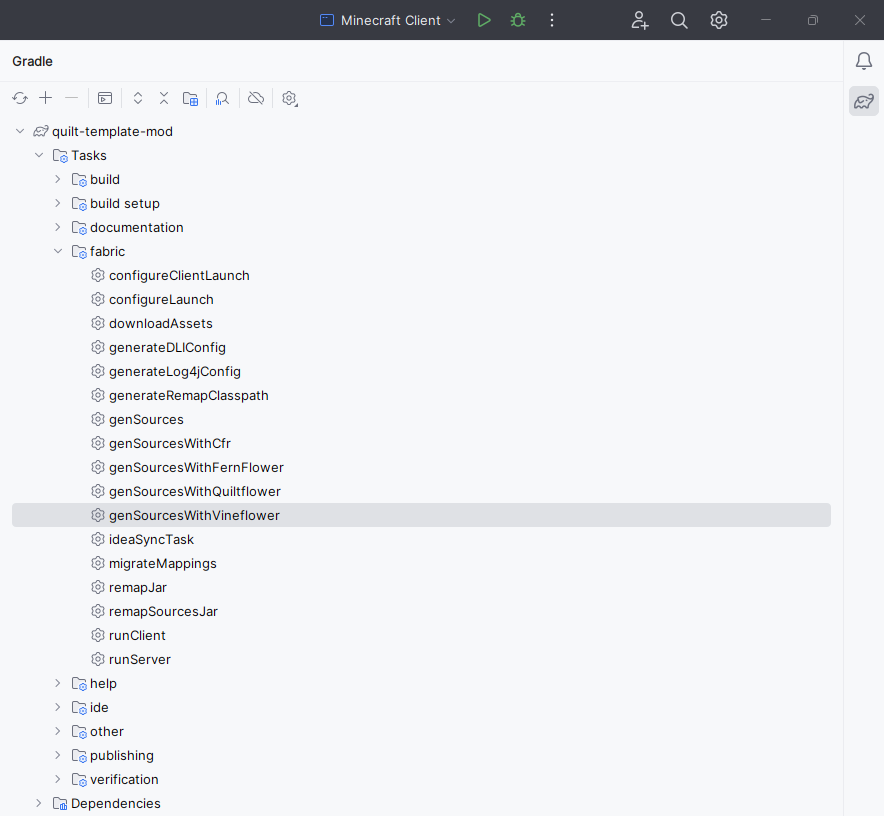884x816 pixels.
Task: Debug the Minecraft Client configuration
Action: [517, 20]
